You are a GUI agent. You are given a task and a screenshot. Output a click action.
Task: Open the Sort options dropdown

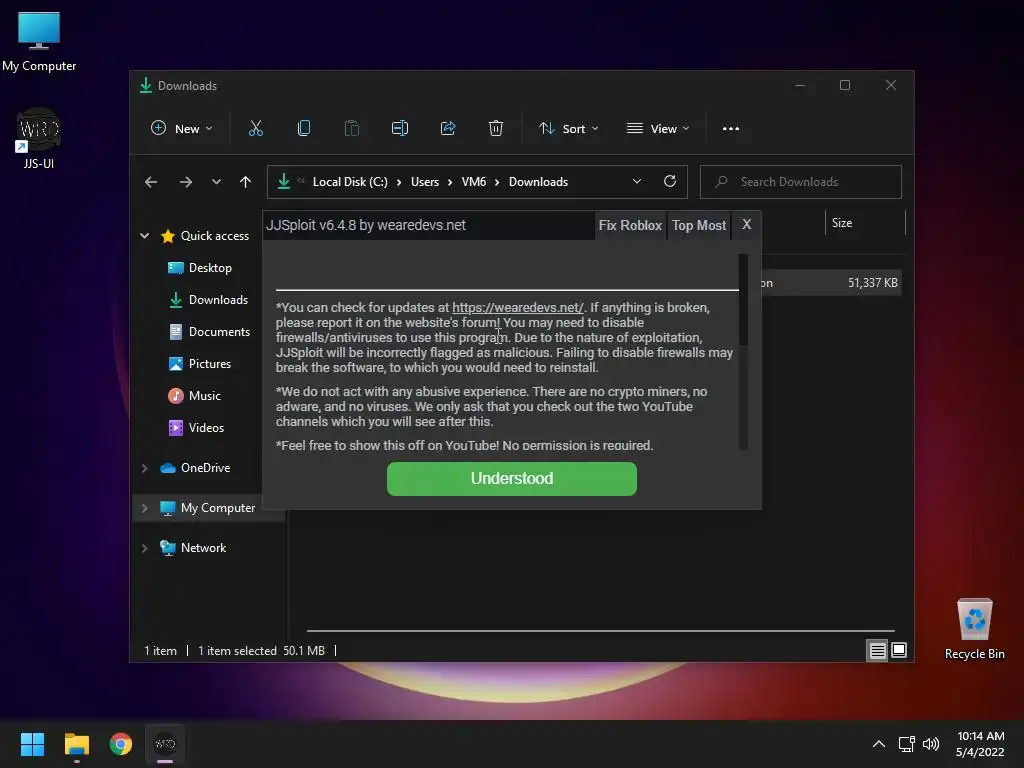coord(568,129)
